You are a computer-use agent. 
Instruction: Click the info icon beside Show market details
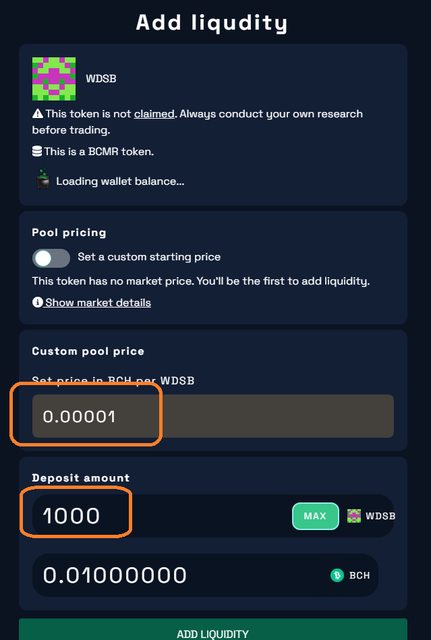click(38, 302)
